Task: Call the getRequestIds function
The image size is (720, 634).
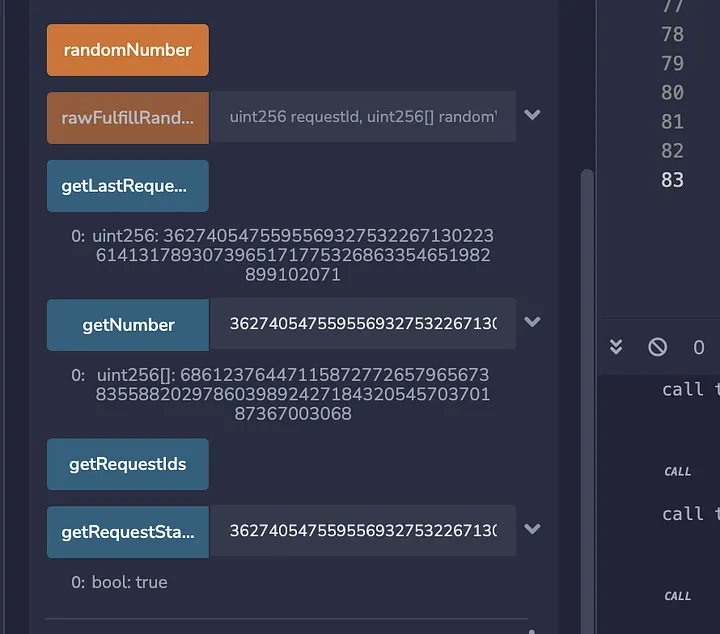Action: [x=127, y=464]
